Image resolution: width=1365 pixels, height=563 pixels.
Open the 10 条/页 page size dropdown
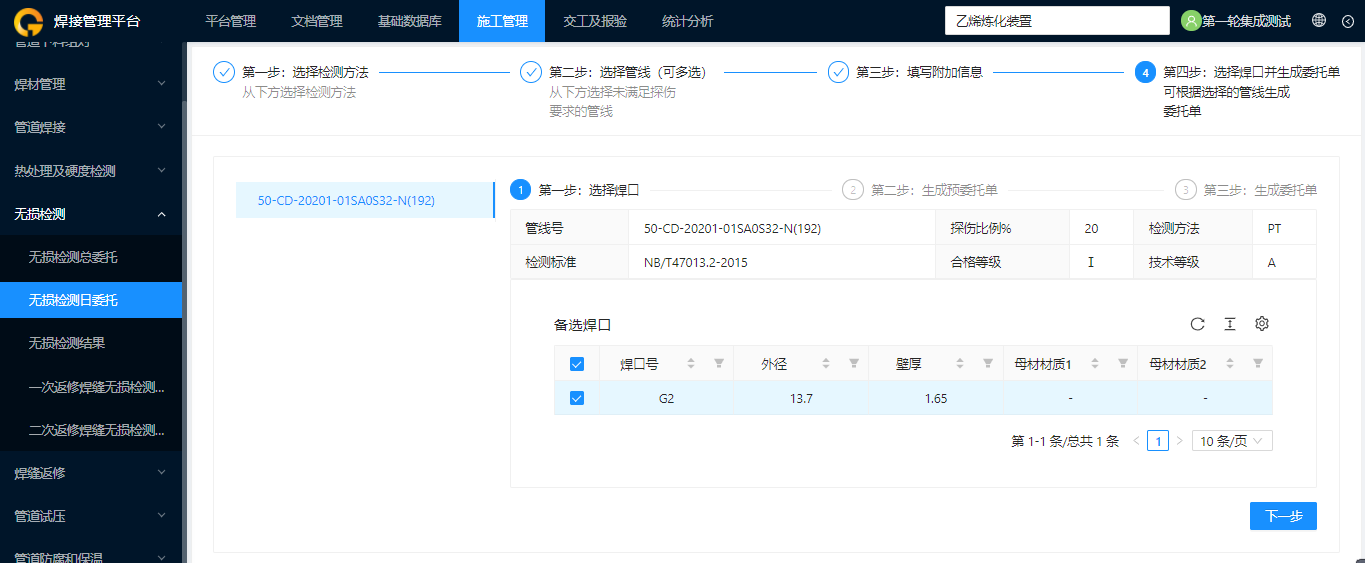tap(1232, 441)
